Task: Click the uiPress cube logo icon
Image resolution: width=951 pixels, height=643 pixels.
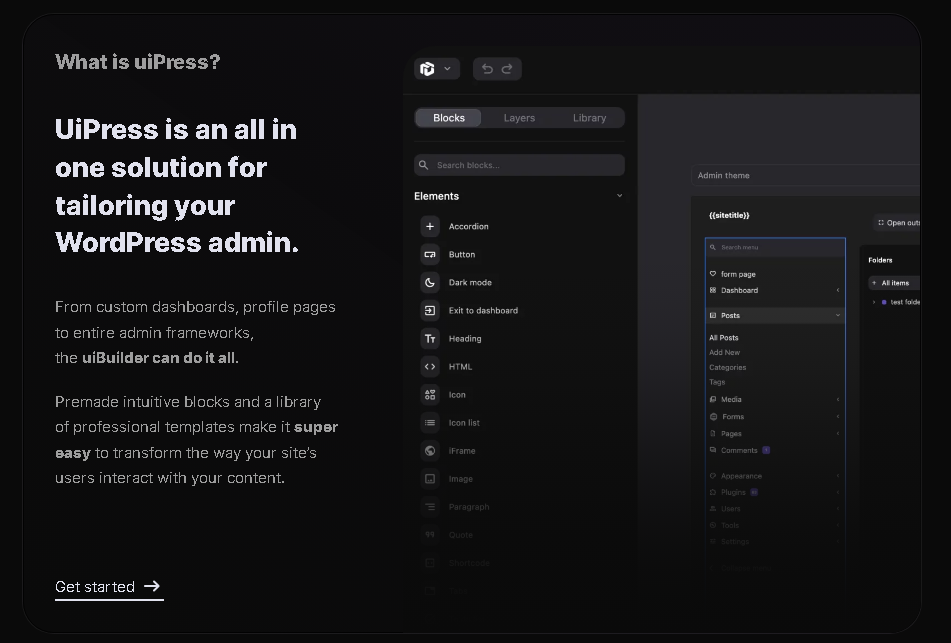Action: [x=428, y=69]
